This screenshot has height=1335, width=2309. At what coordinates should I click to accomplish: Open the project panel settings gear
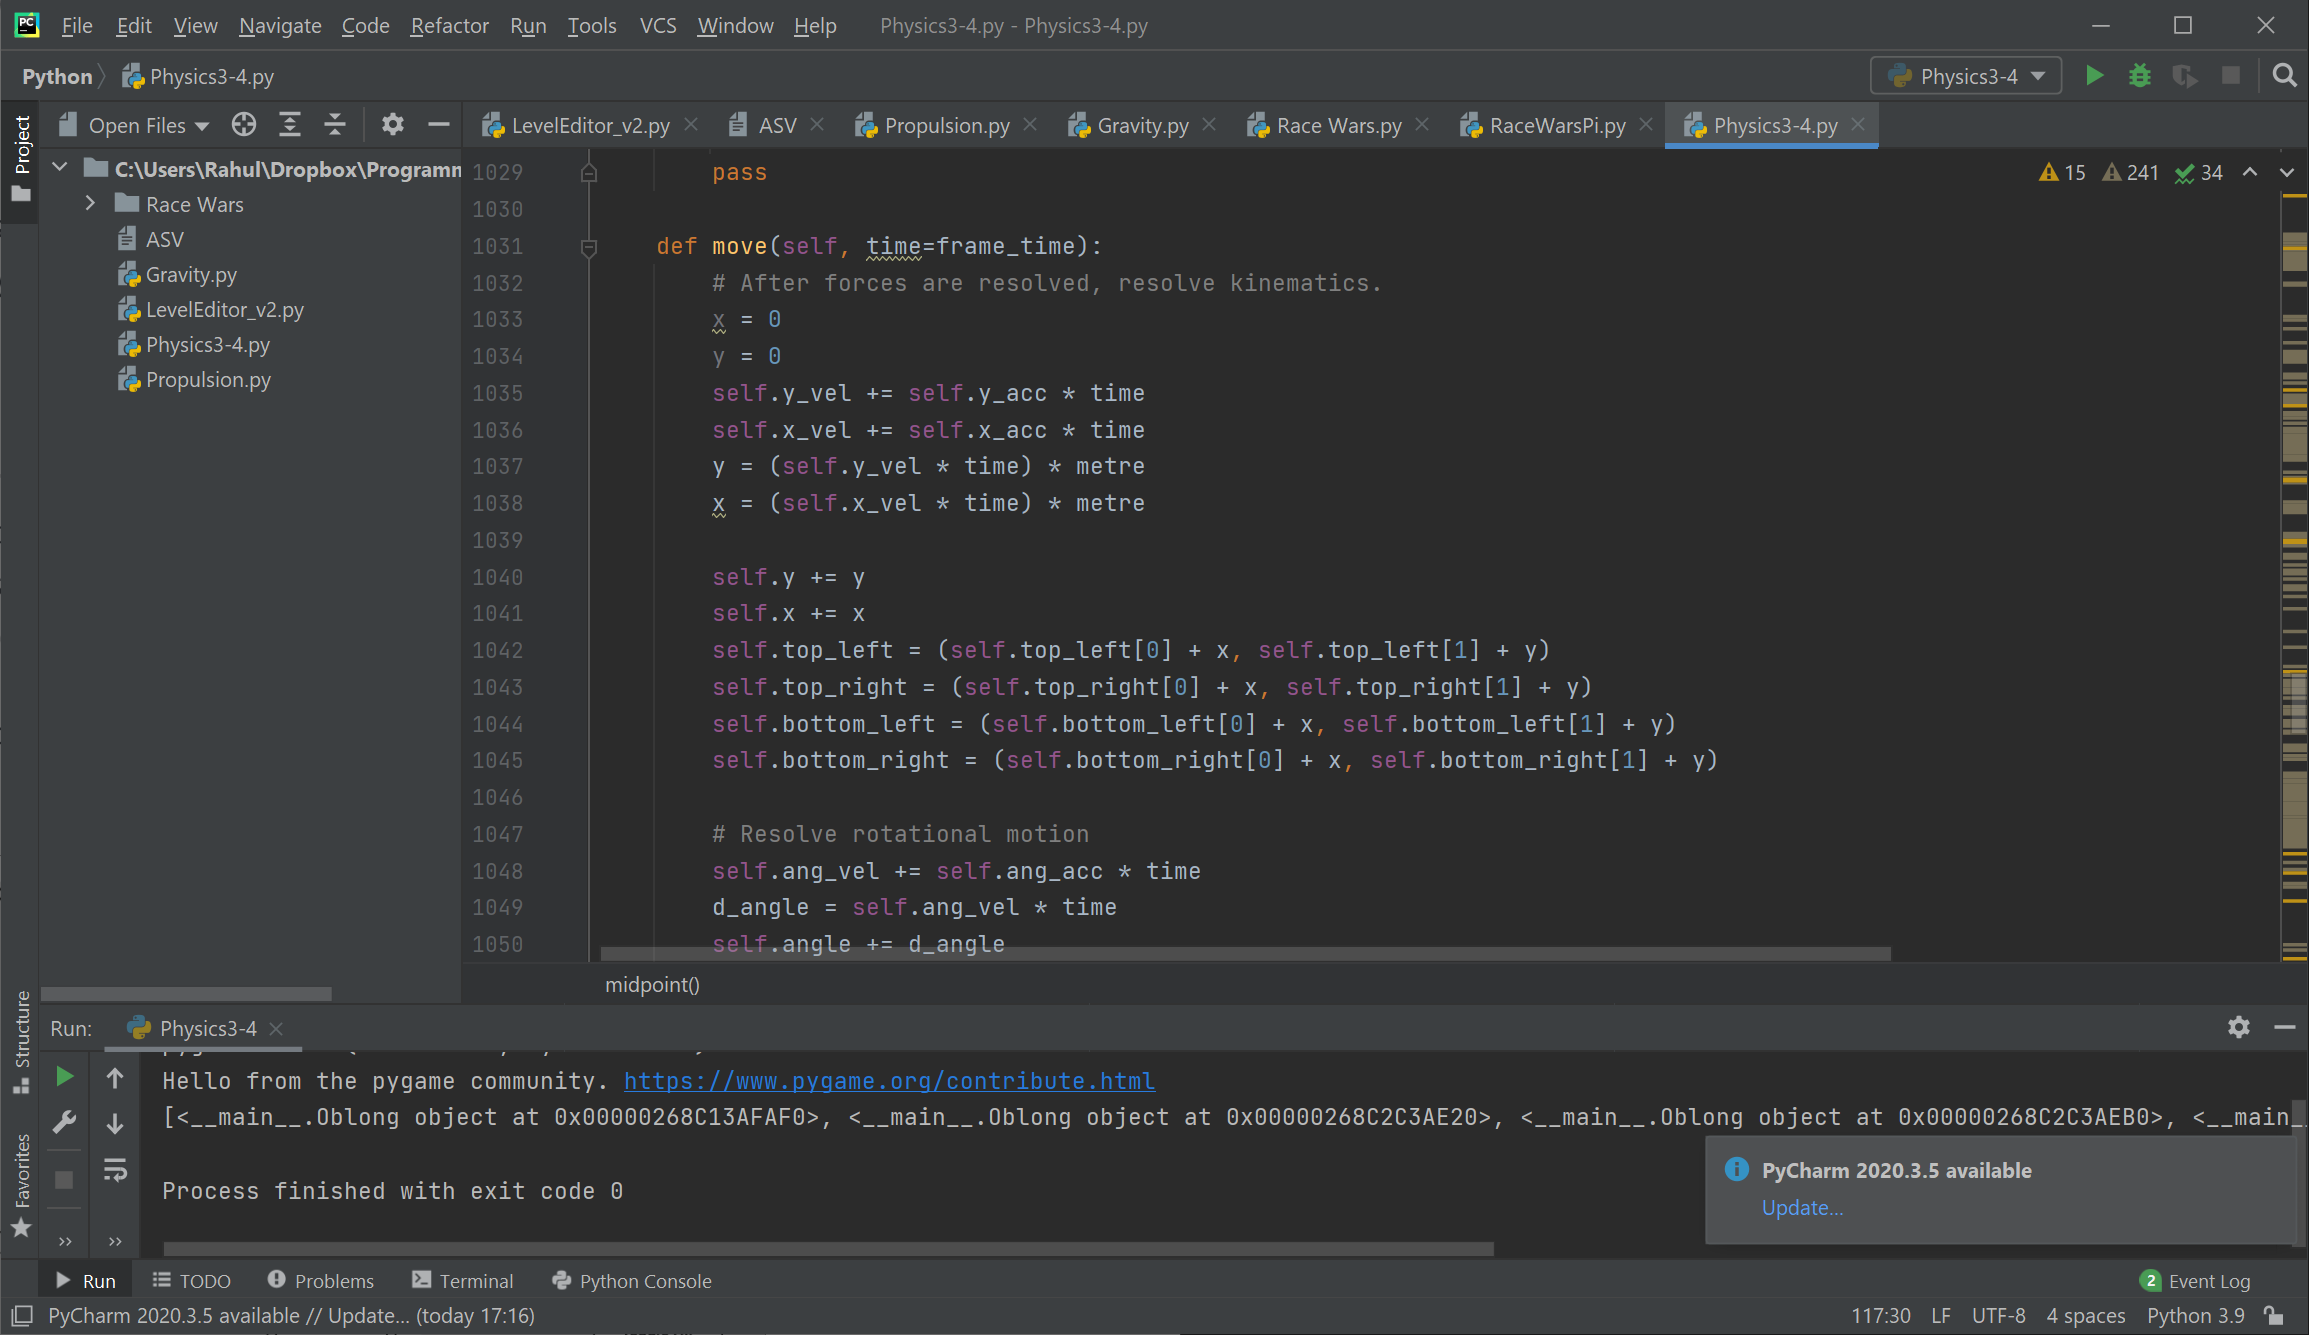pyautogui.click(x=392, y=125)
